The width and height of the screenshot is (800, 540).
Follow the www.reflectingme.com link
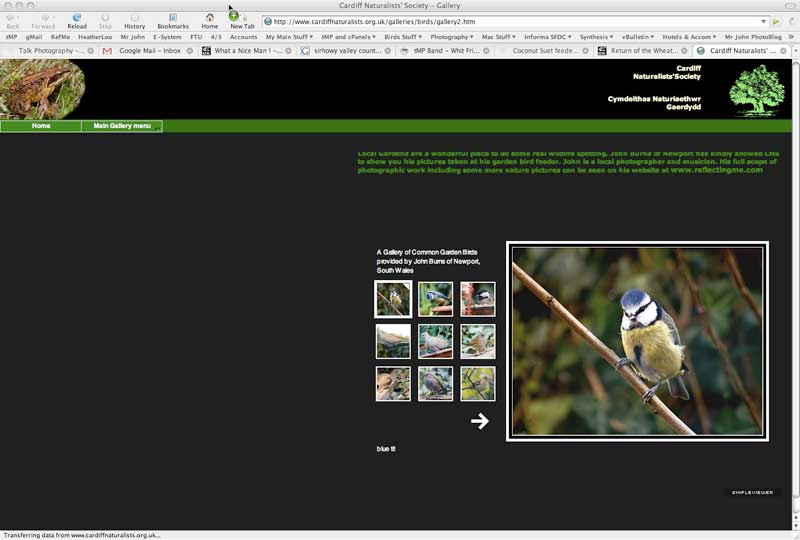pos(716,170)
